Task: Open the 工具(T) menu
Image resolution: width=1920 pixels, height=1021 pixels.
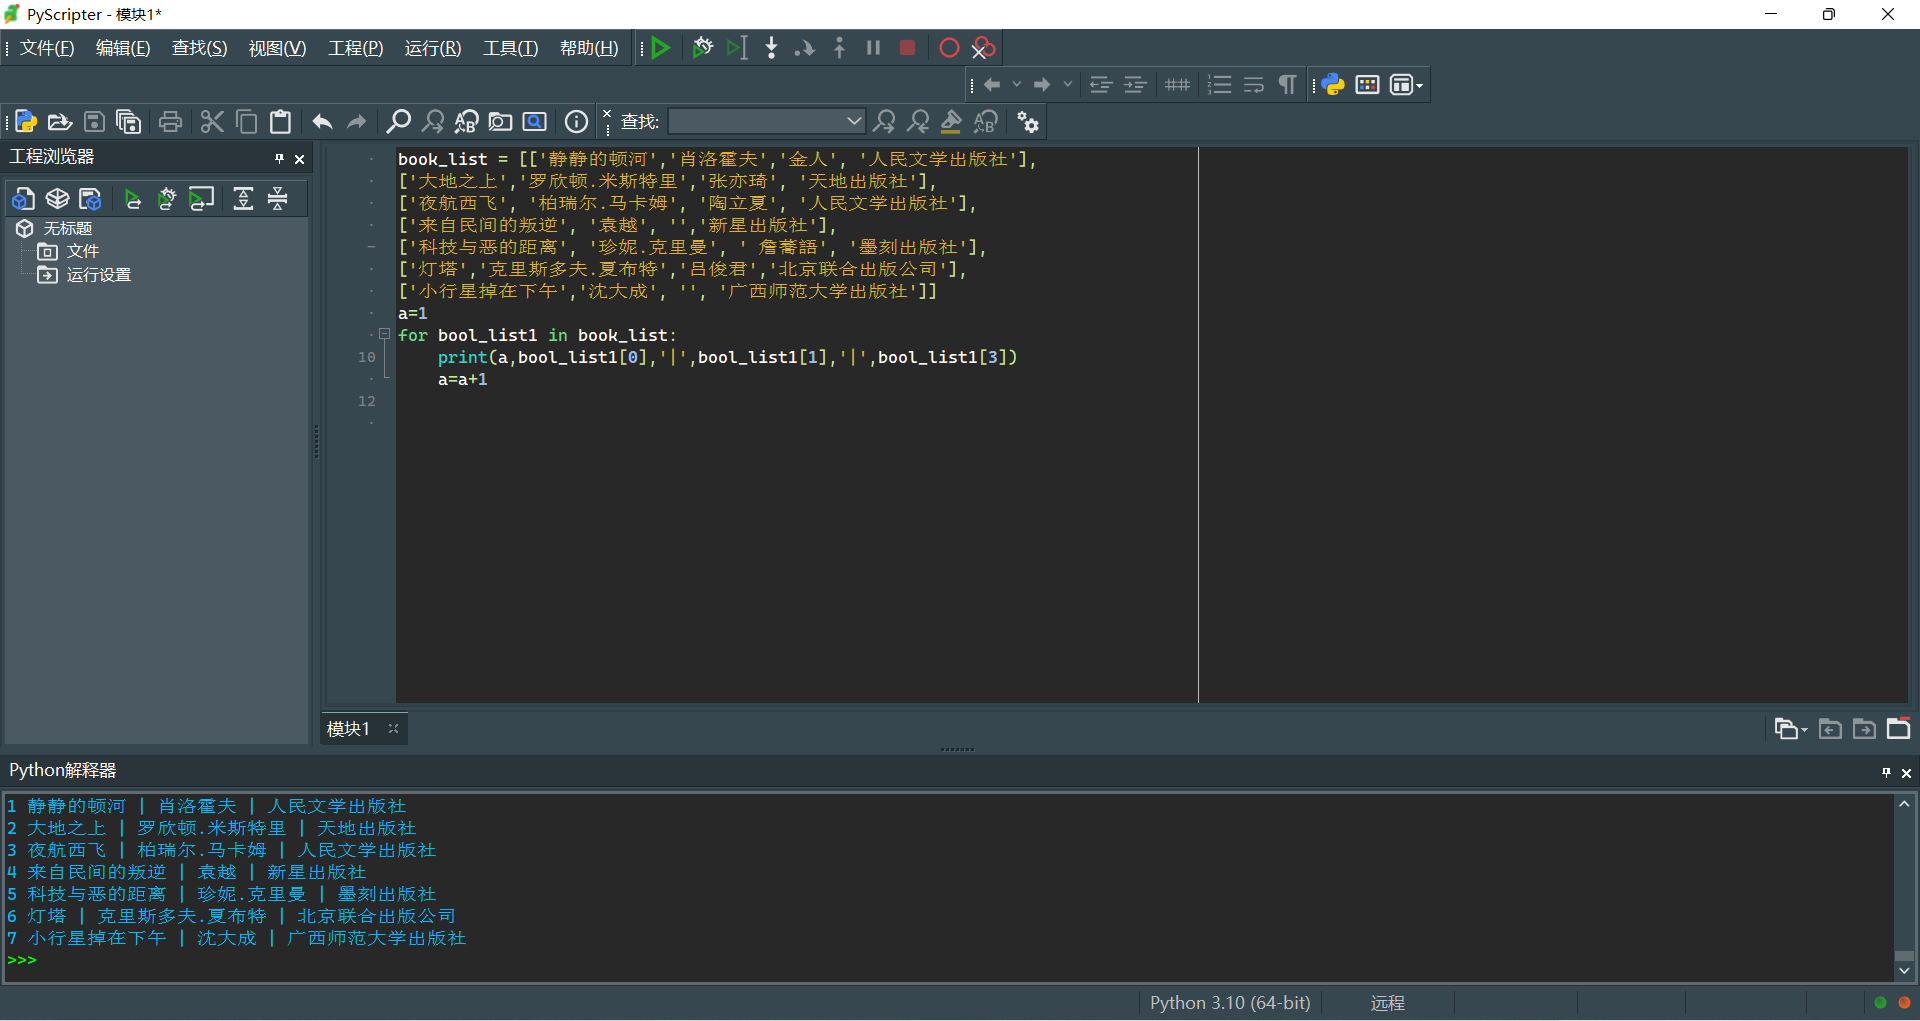Action: (x=510, y=48)
